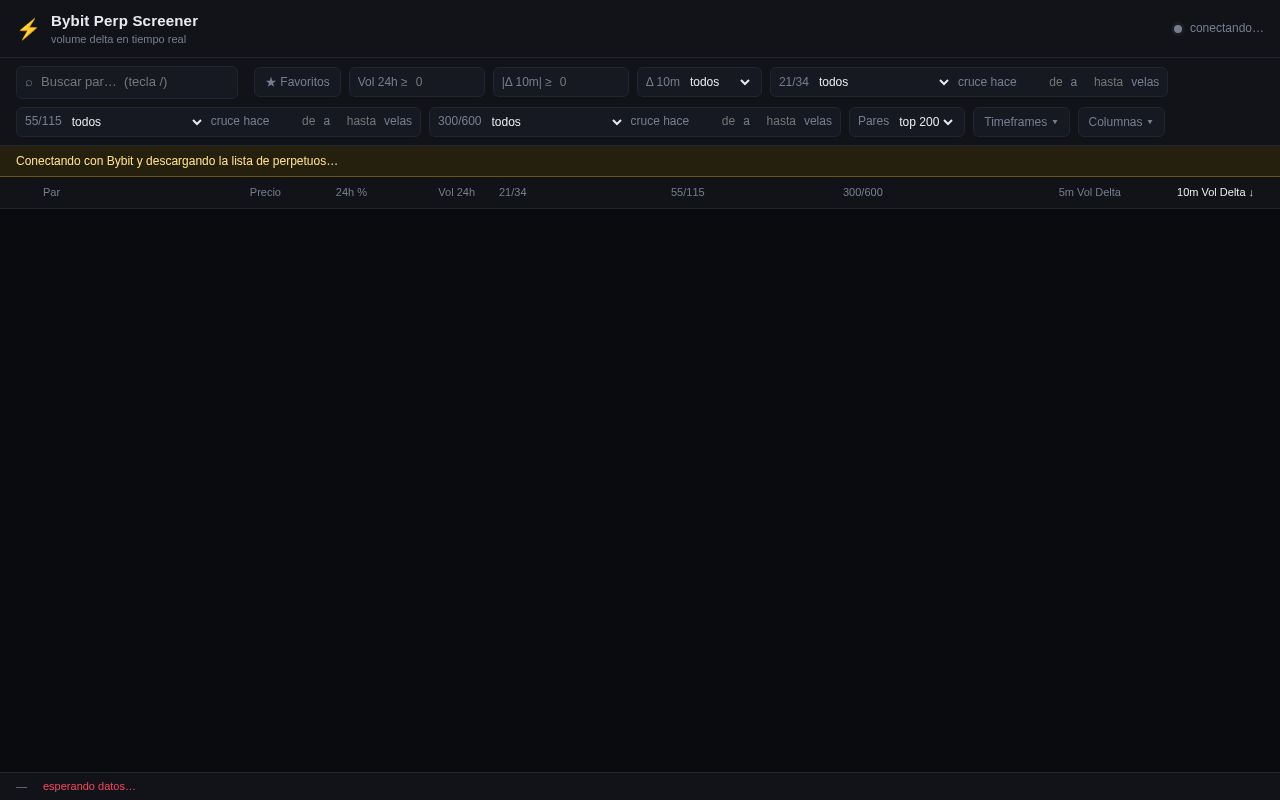Open the 300/600 todos dropdown

556,122
